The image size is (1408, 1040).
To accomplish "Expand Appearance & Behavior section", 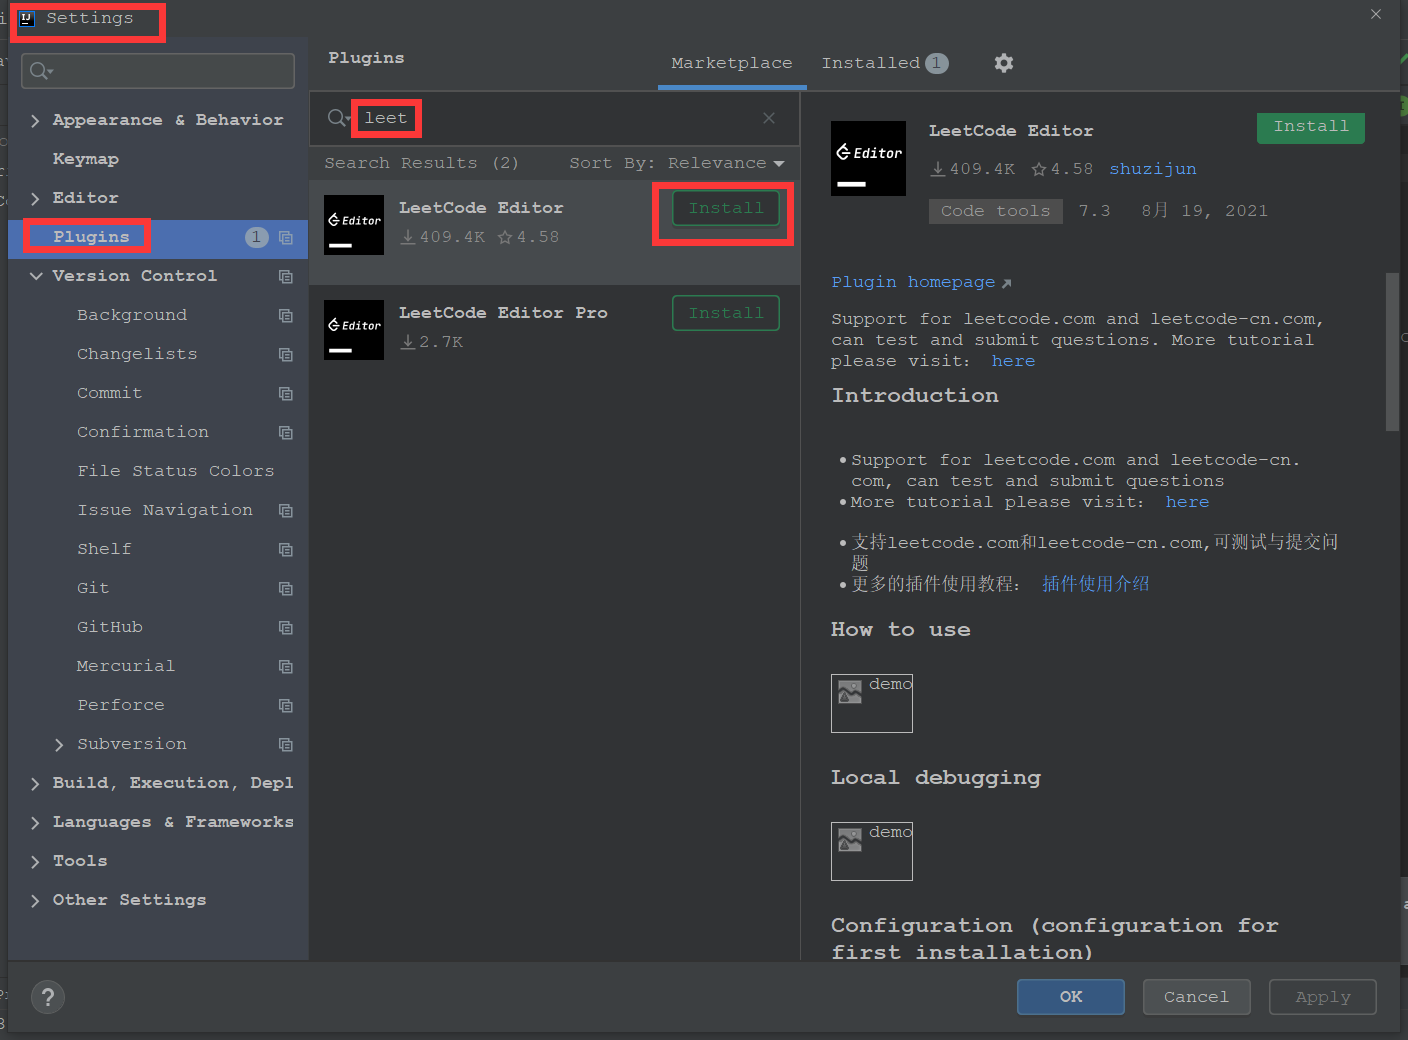I will (35, 121).
